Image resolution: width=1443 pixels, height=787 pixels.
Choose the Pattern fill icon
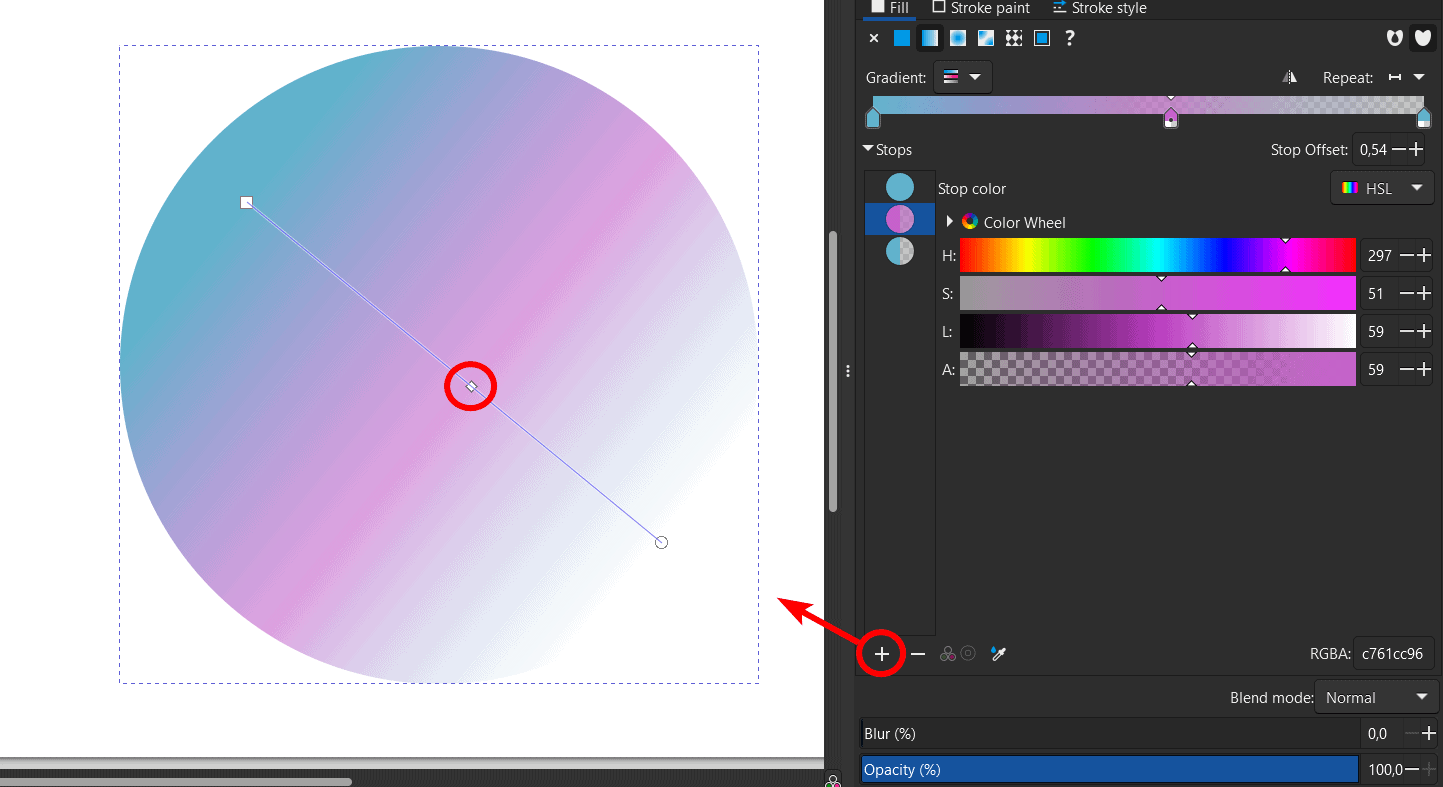pos(1014,38)
